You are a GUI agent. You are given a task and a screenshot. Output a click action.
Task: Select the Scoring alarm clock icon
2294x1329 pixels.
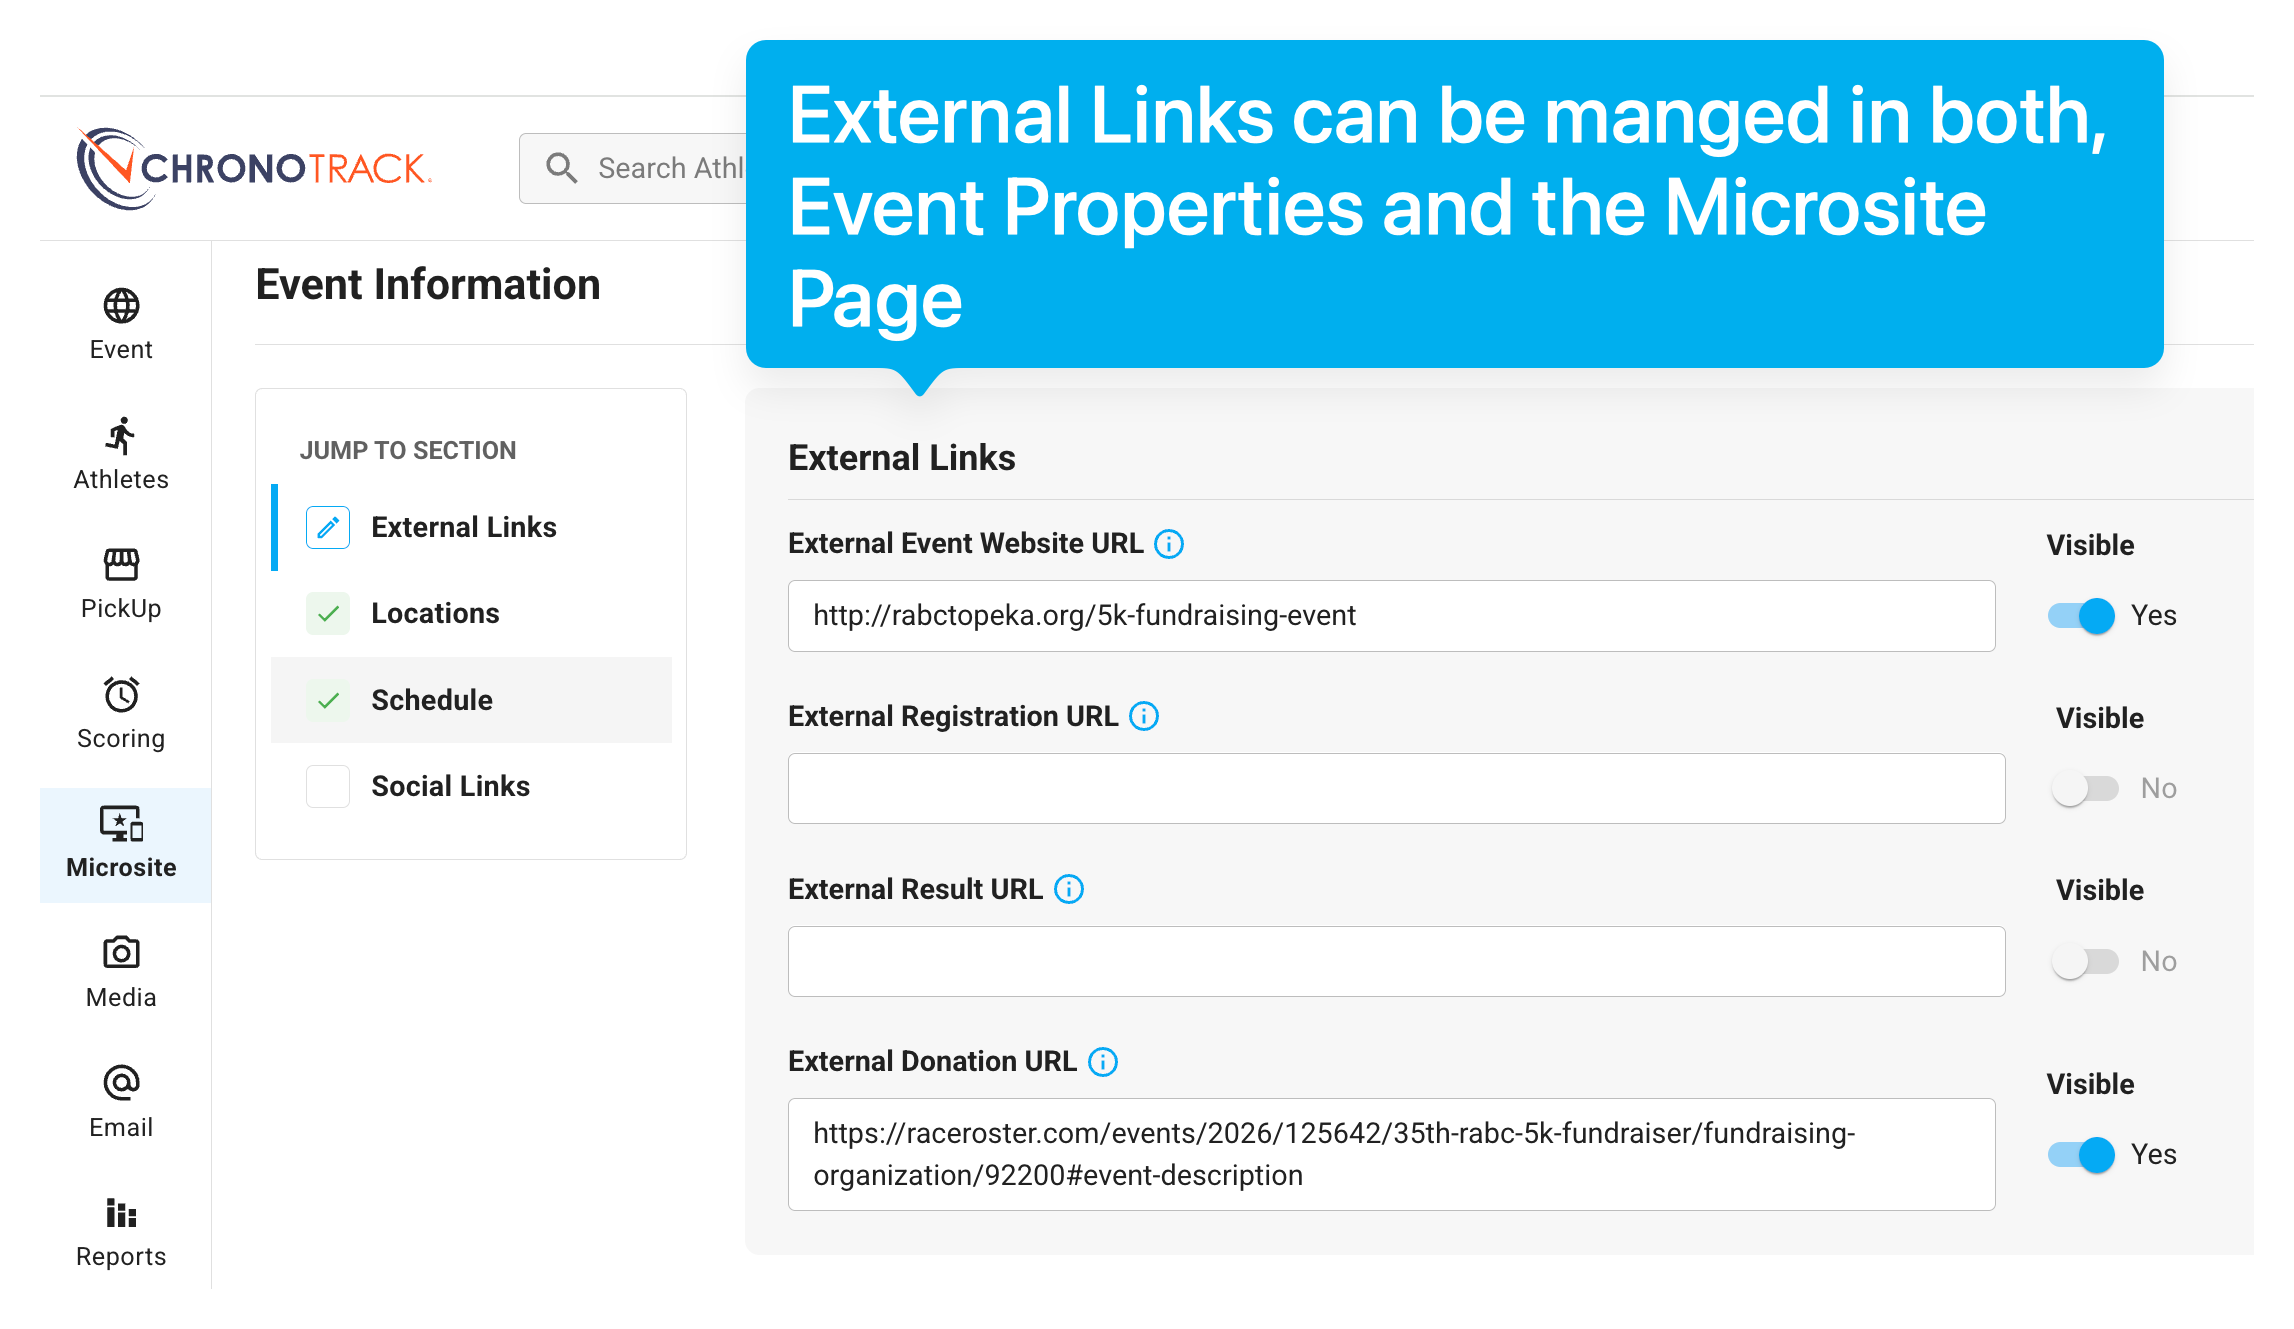coord(121,694)
